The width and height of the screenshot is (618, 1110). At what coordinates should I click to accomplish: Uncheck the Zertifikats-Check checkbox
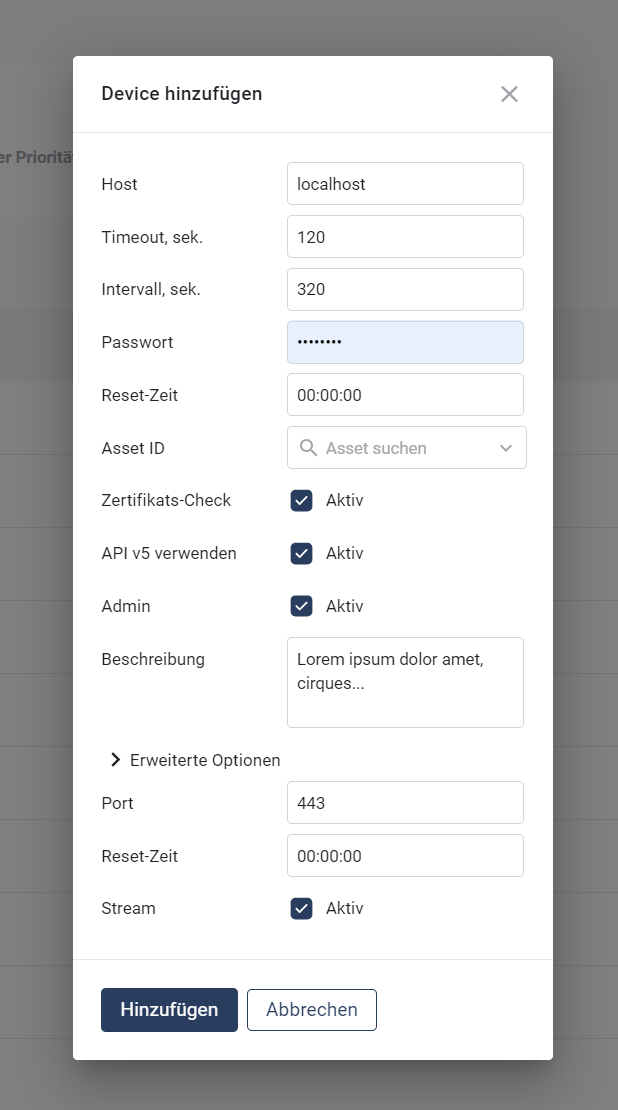302,500
